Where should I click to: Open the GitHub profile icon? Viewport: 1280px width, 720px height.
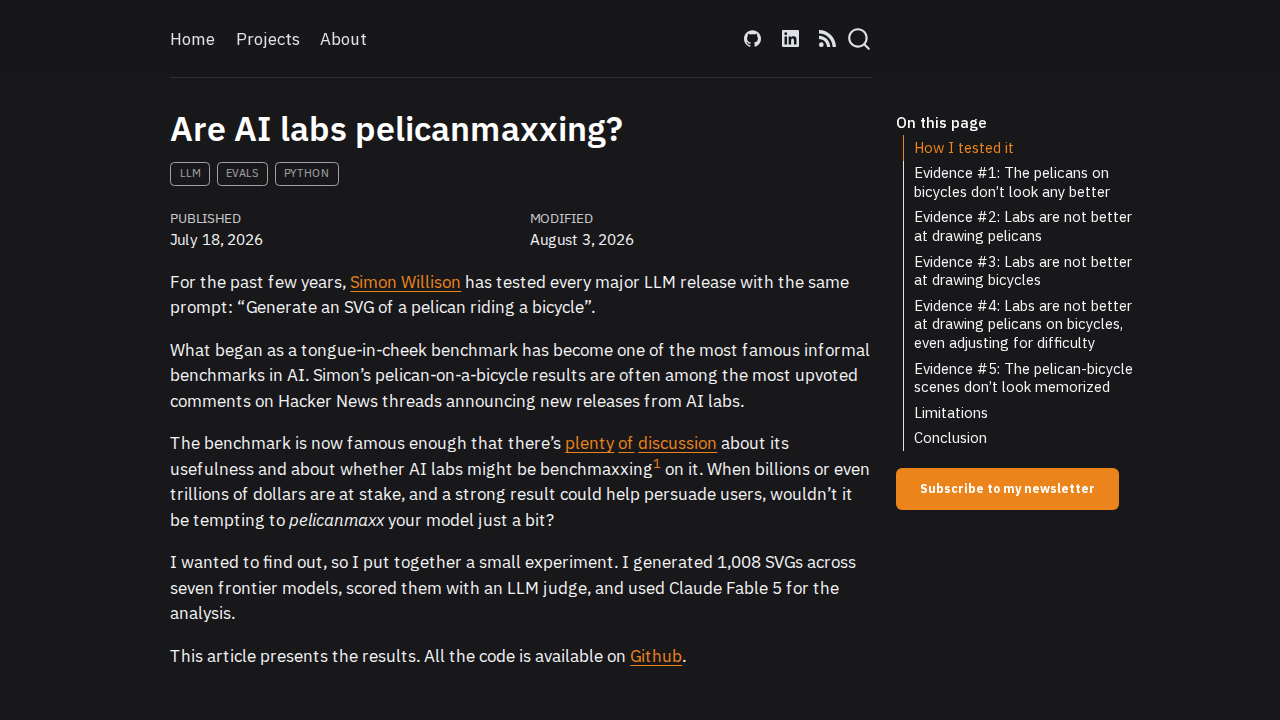point(752,39)
